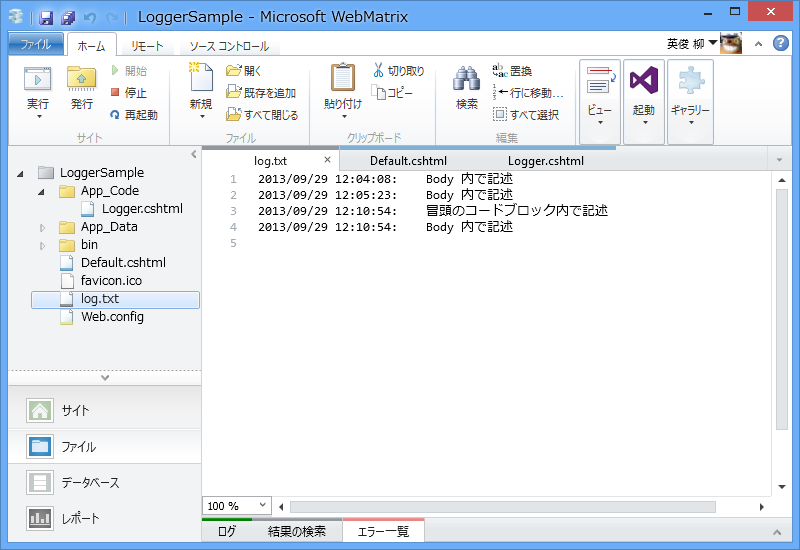Cut selection with 切り取り
800x550 pixels.
pyautogui.click(x=399, y=70)
